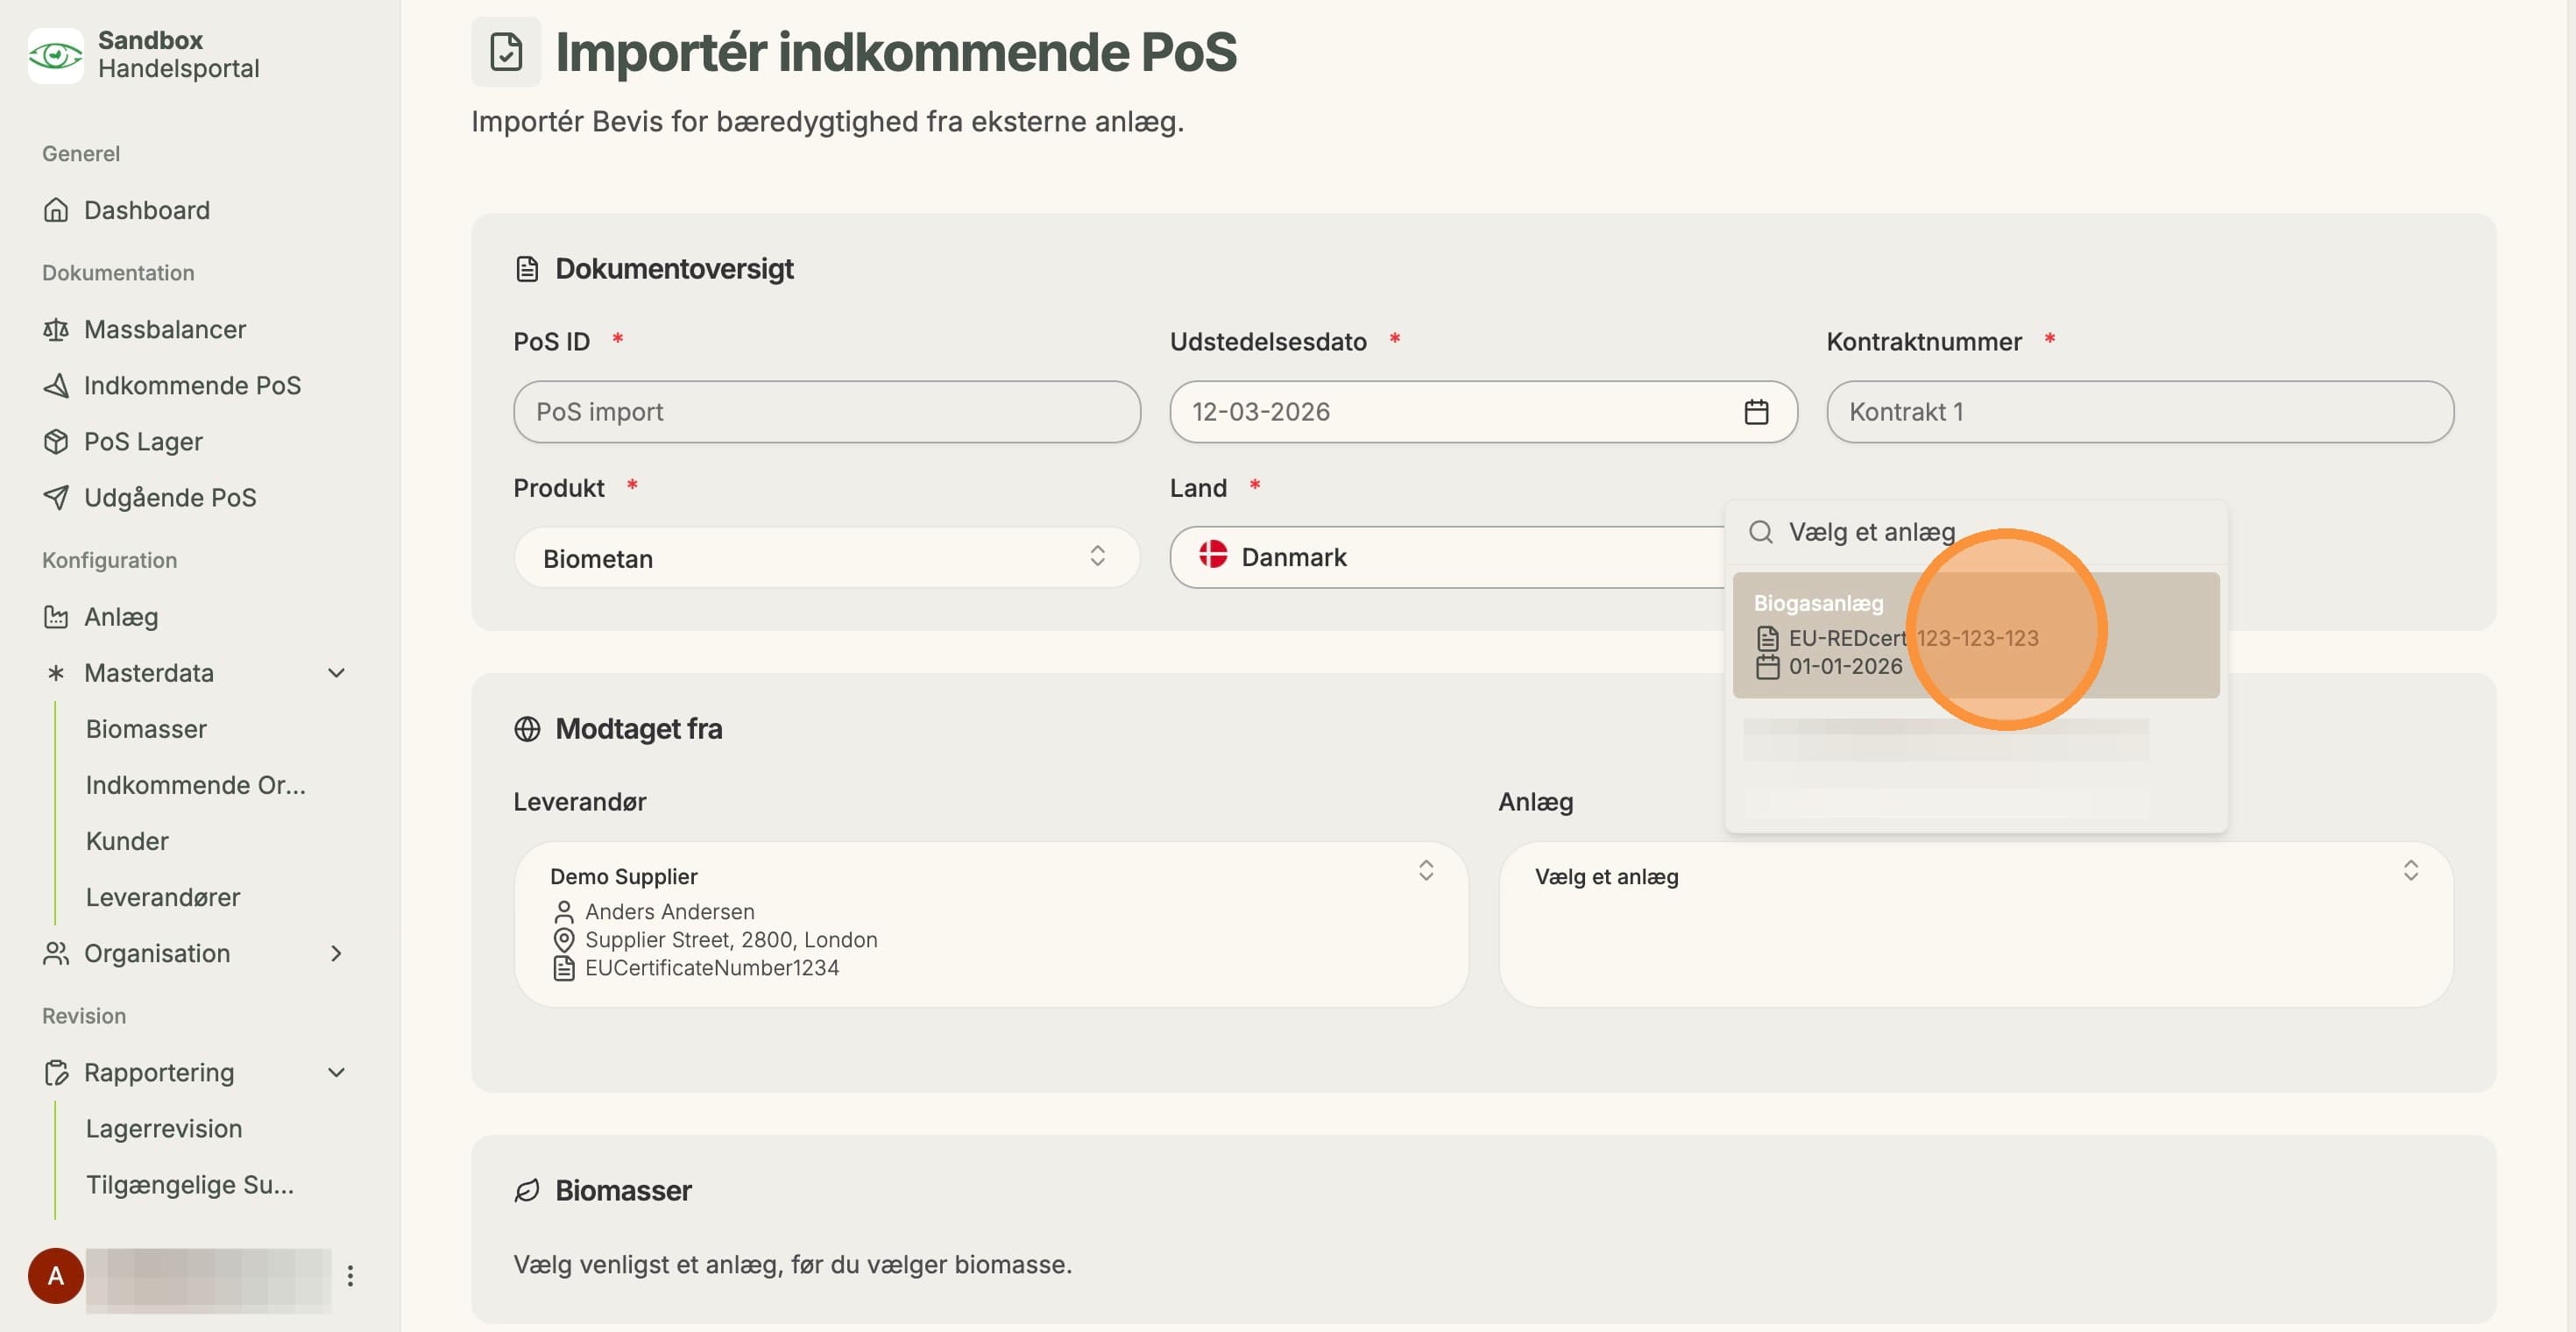This screenshot has width=2576, height=1332.
Task: Click the user avatar with letter A
Action: click(56, 1275)
